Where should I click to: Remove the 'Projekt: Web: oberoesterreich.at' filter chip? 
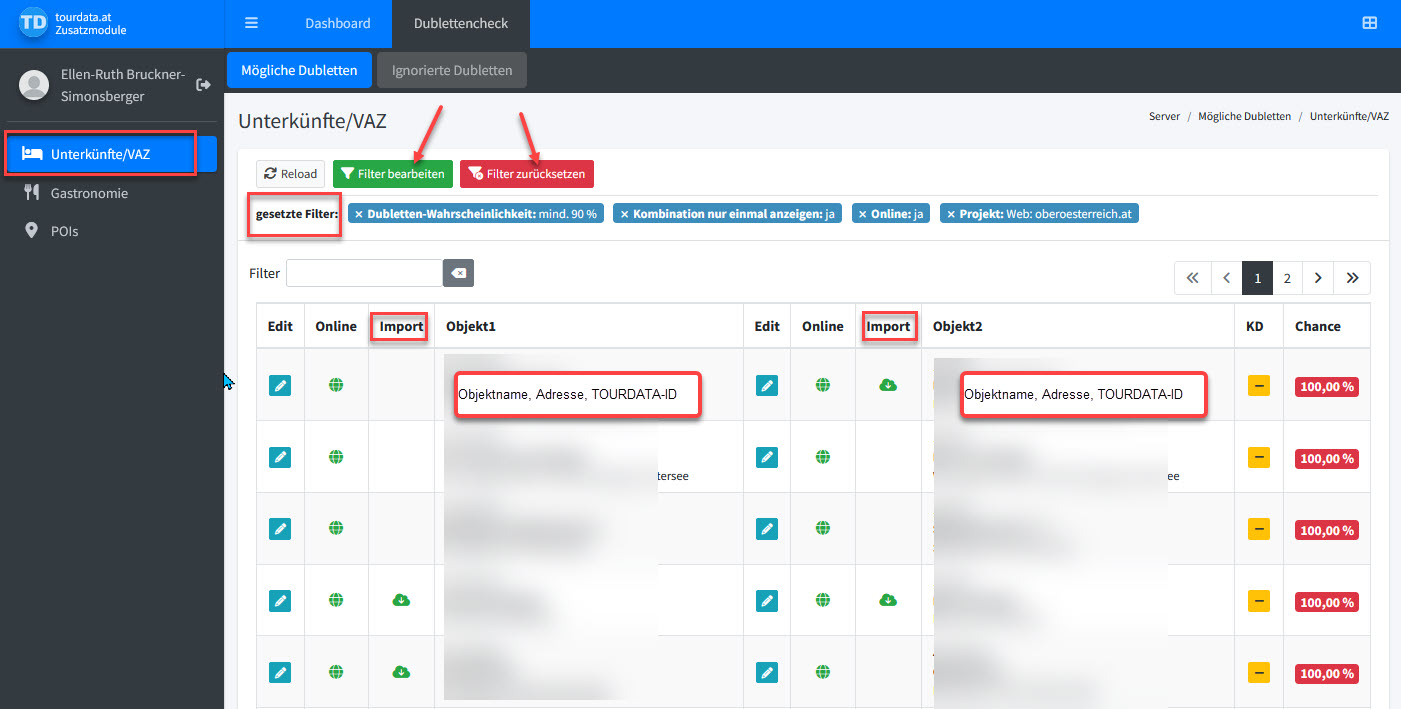coord(950,214)
